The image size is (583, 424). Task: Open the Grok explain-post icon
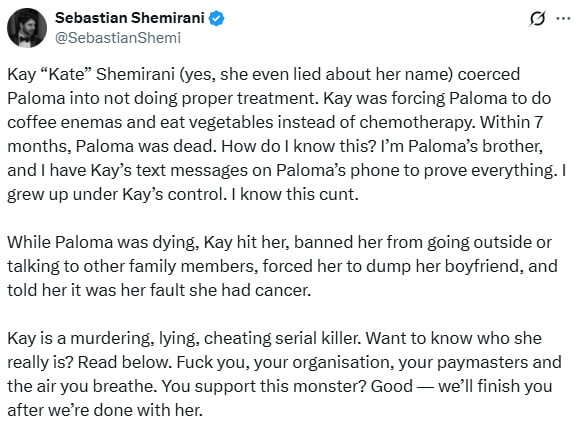point(537,19)
